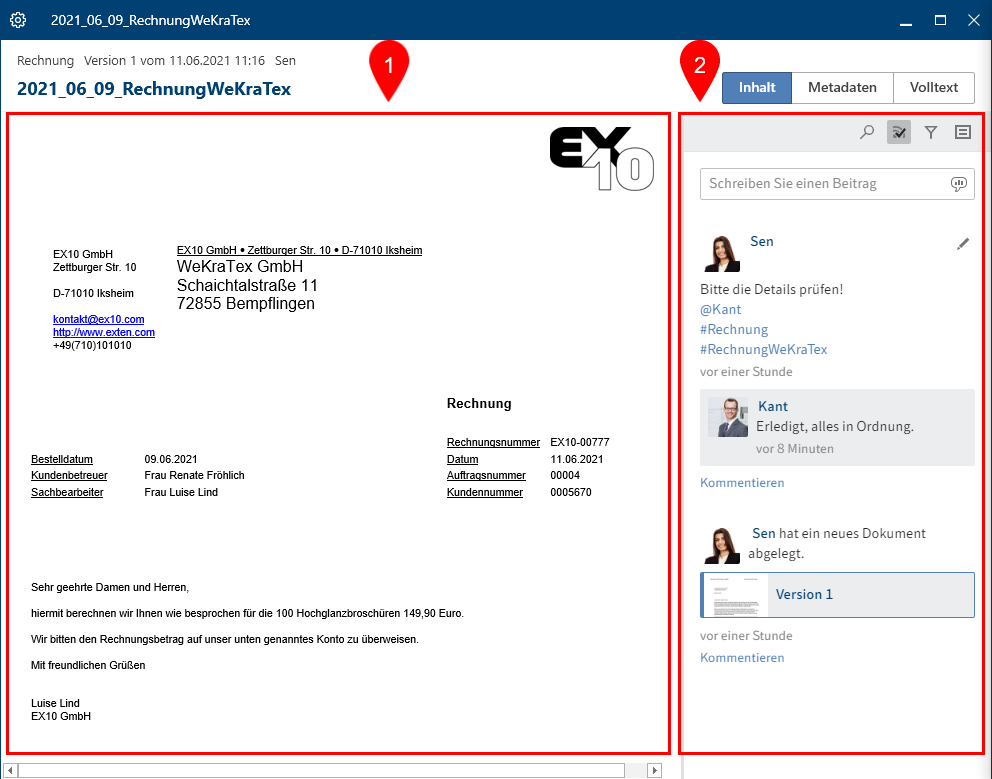Click Kant's profile picture in reply
The image size is (992, 779).
(728, 417)
